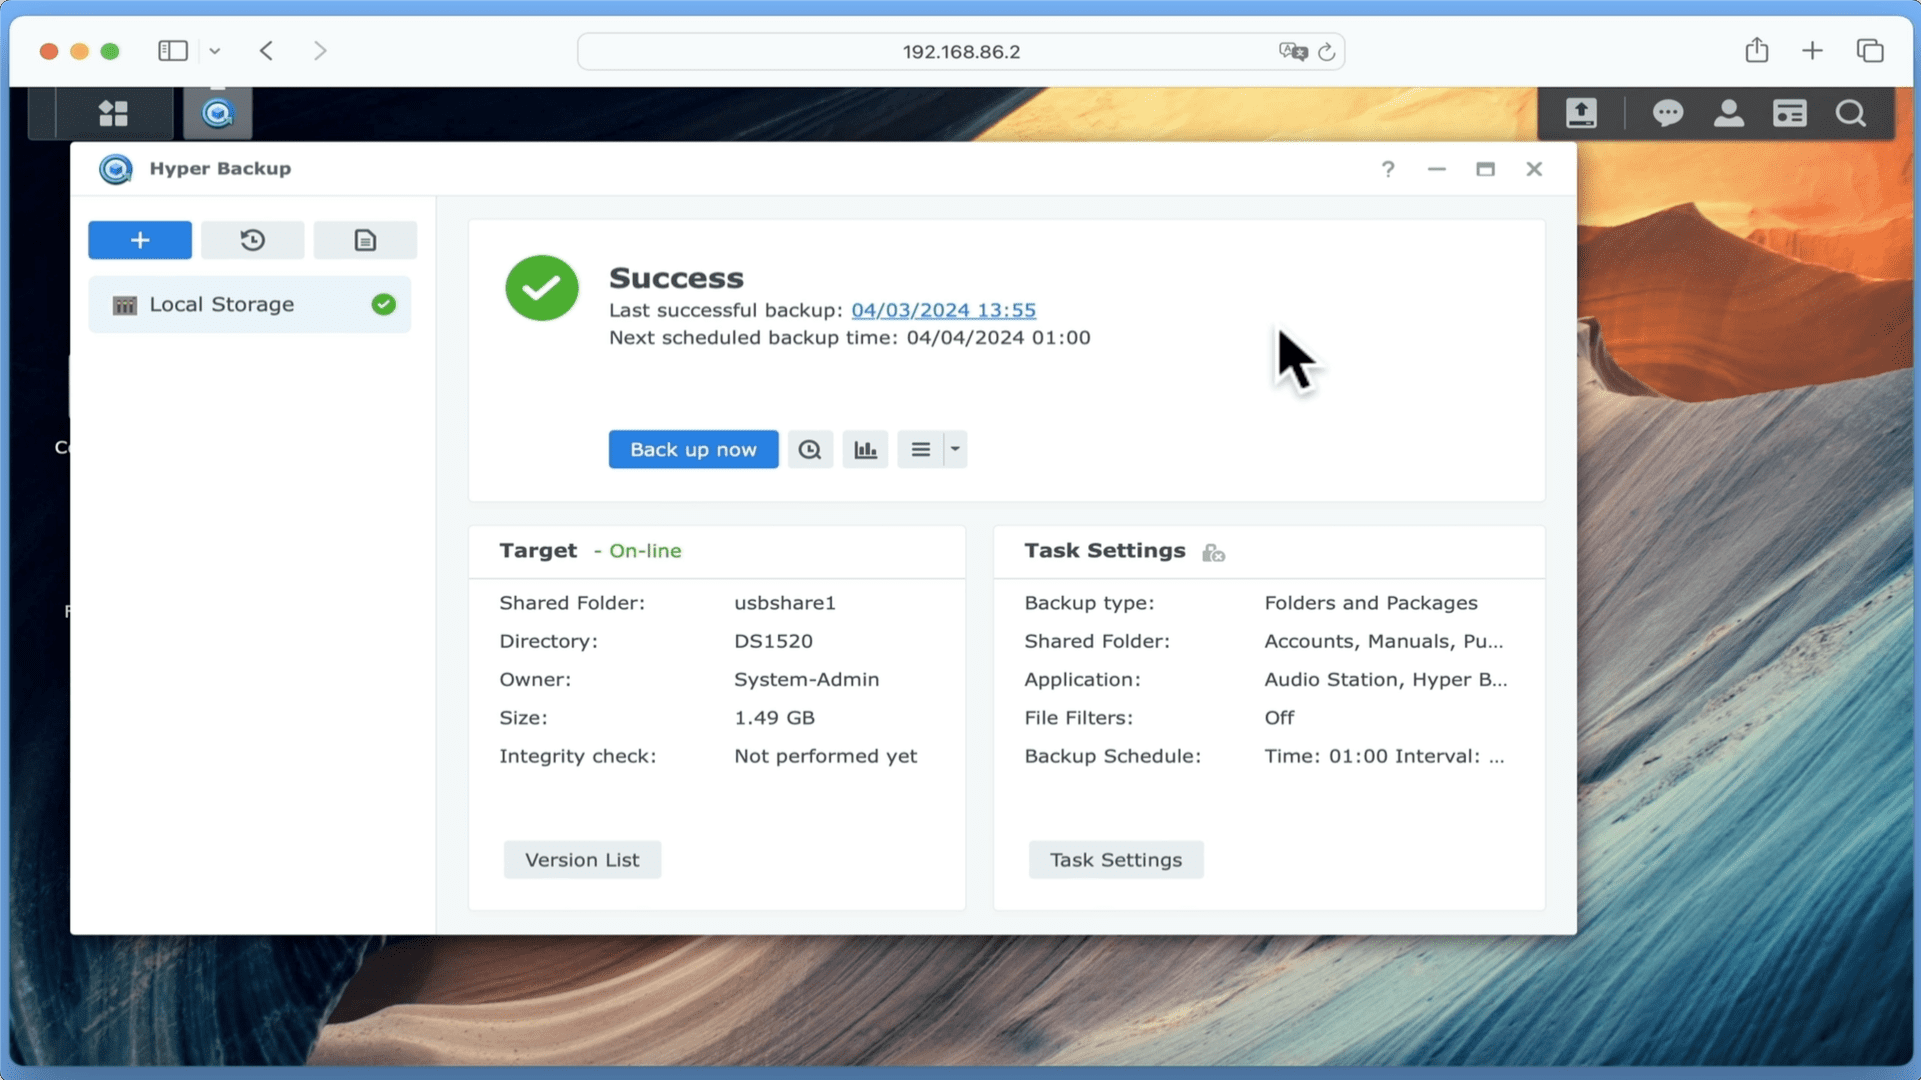Toggle Safari sidebar icon
The image size is (1921, 1080).
pos(173,51)
